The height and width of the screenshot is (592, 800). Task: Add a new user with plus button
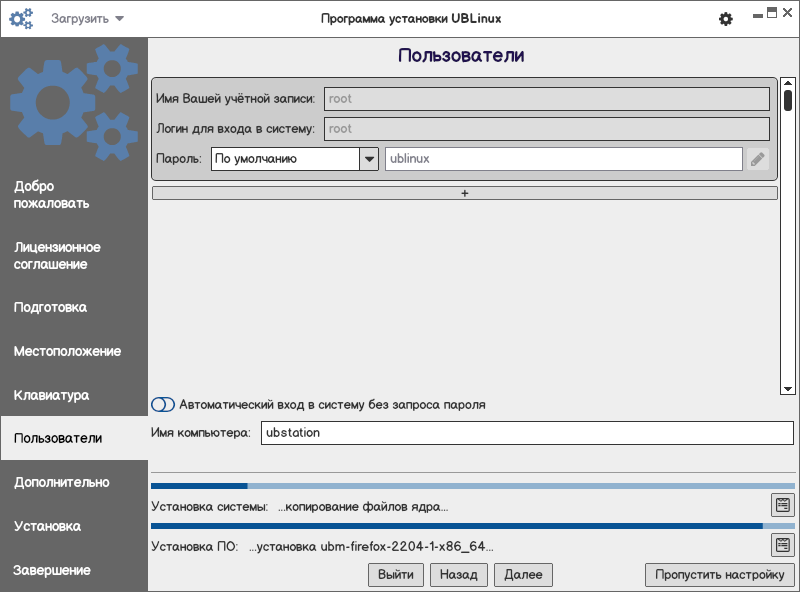pyautogui.click(x=465, y=193)
